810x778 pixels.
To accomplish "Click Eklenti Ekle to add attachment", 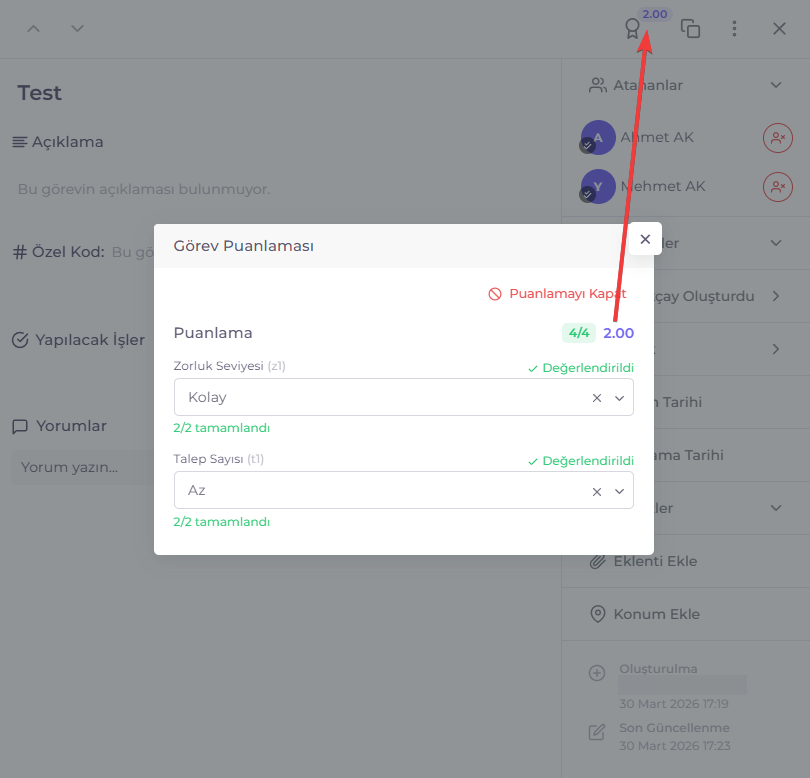I will click(654, 561).
